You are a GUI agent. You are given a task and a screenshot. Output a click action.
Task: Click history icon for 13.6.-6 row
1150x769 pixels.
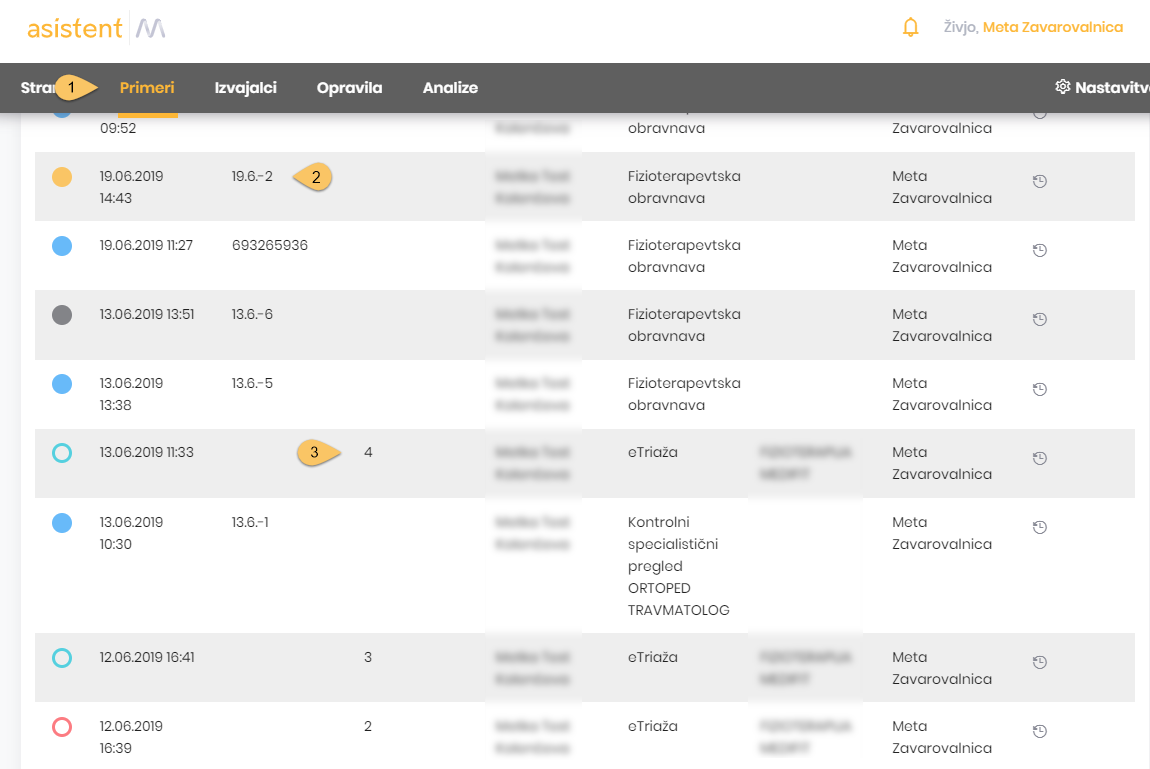coord(1039,320)
